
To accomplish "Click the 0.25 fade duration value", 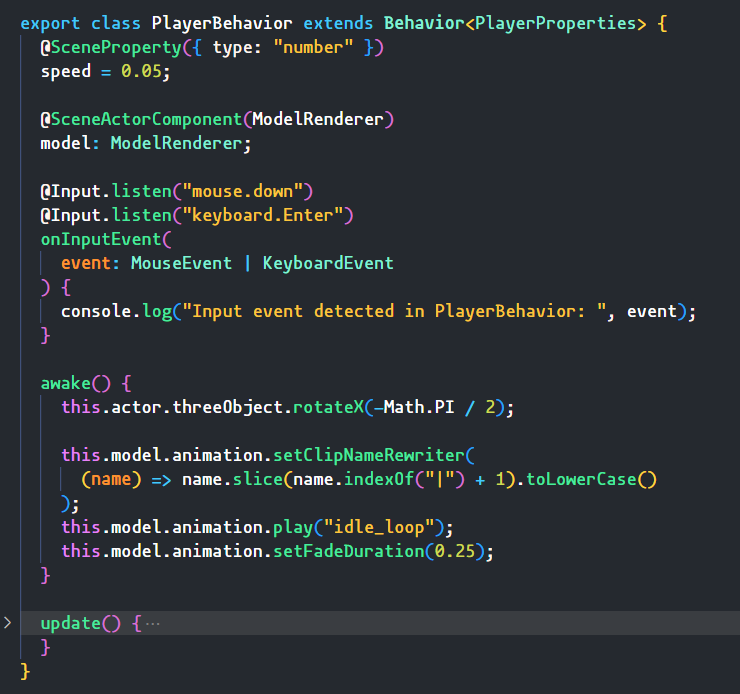I will coord(454,551).
